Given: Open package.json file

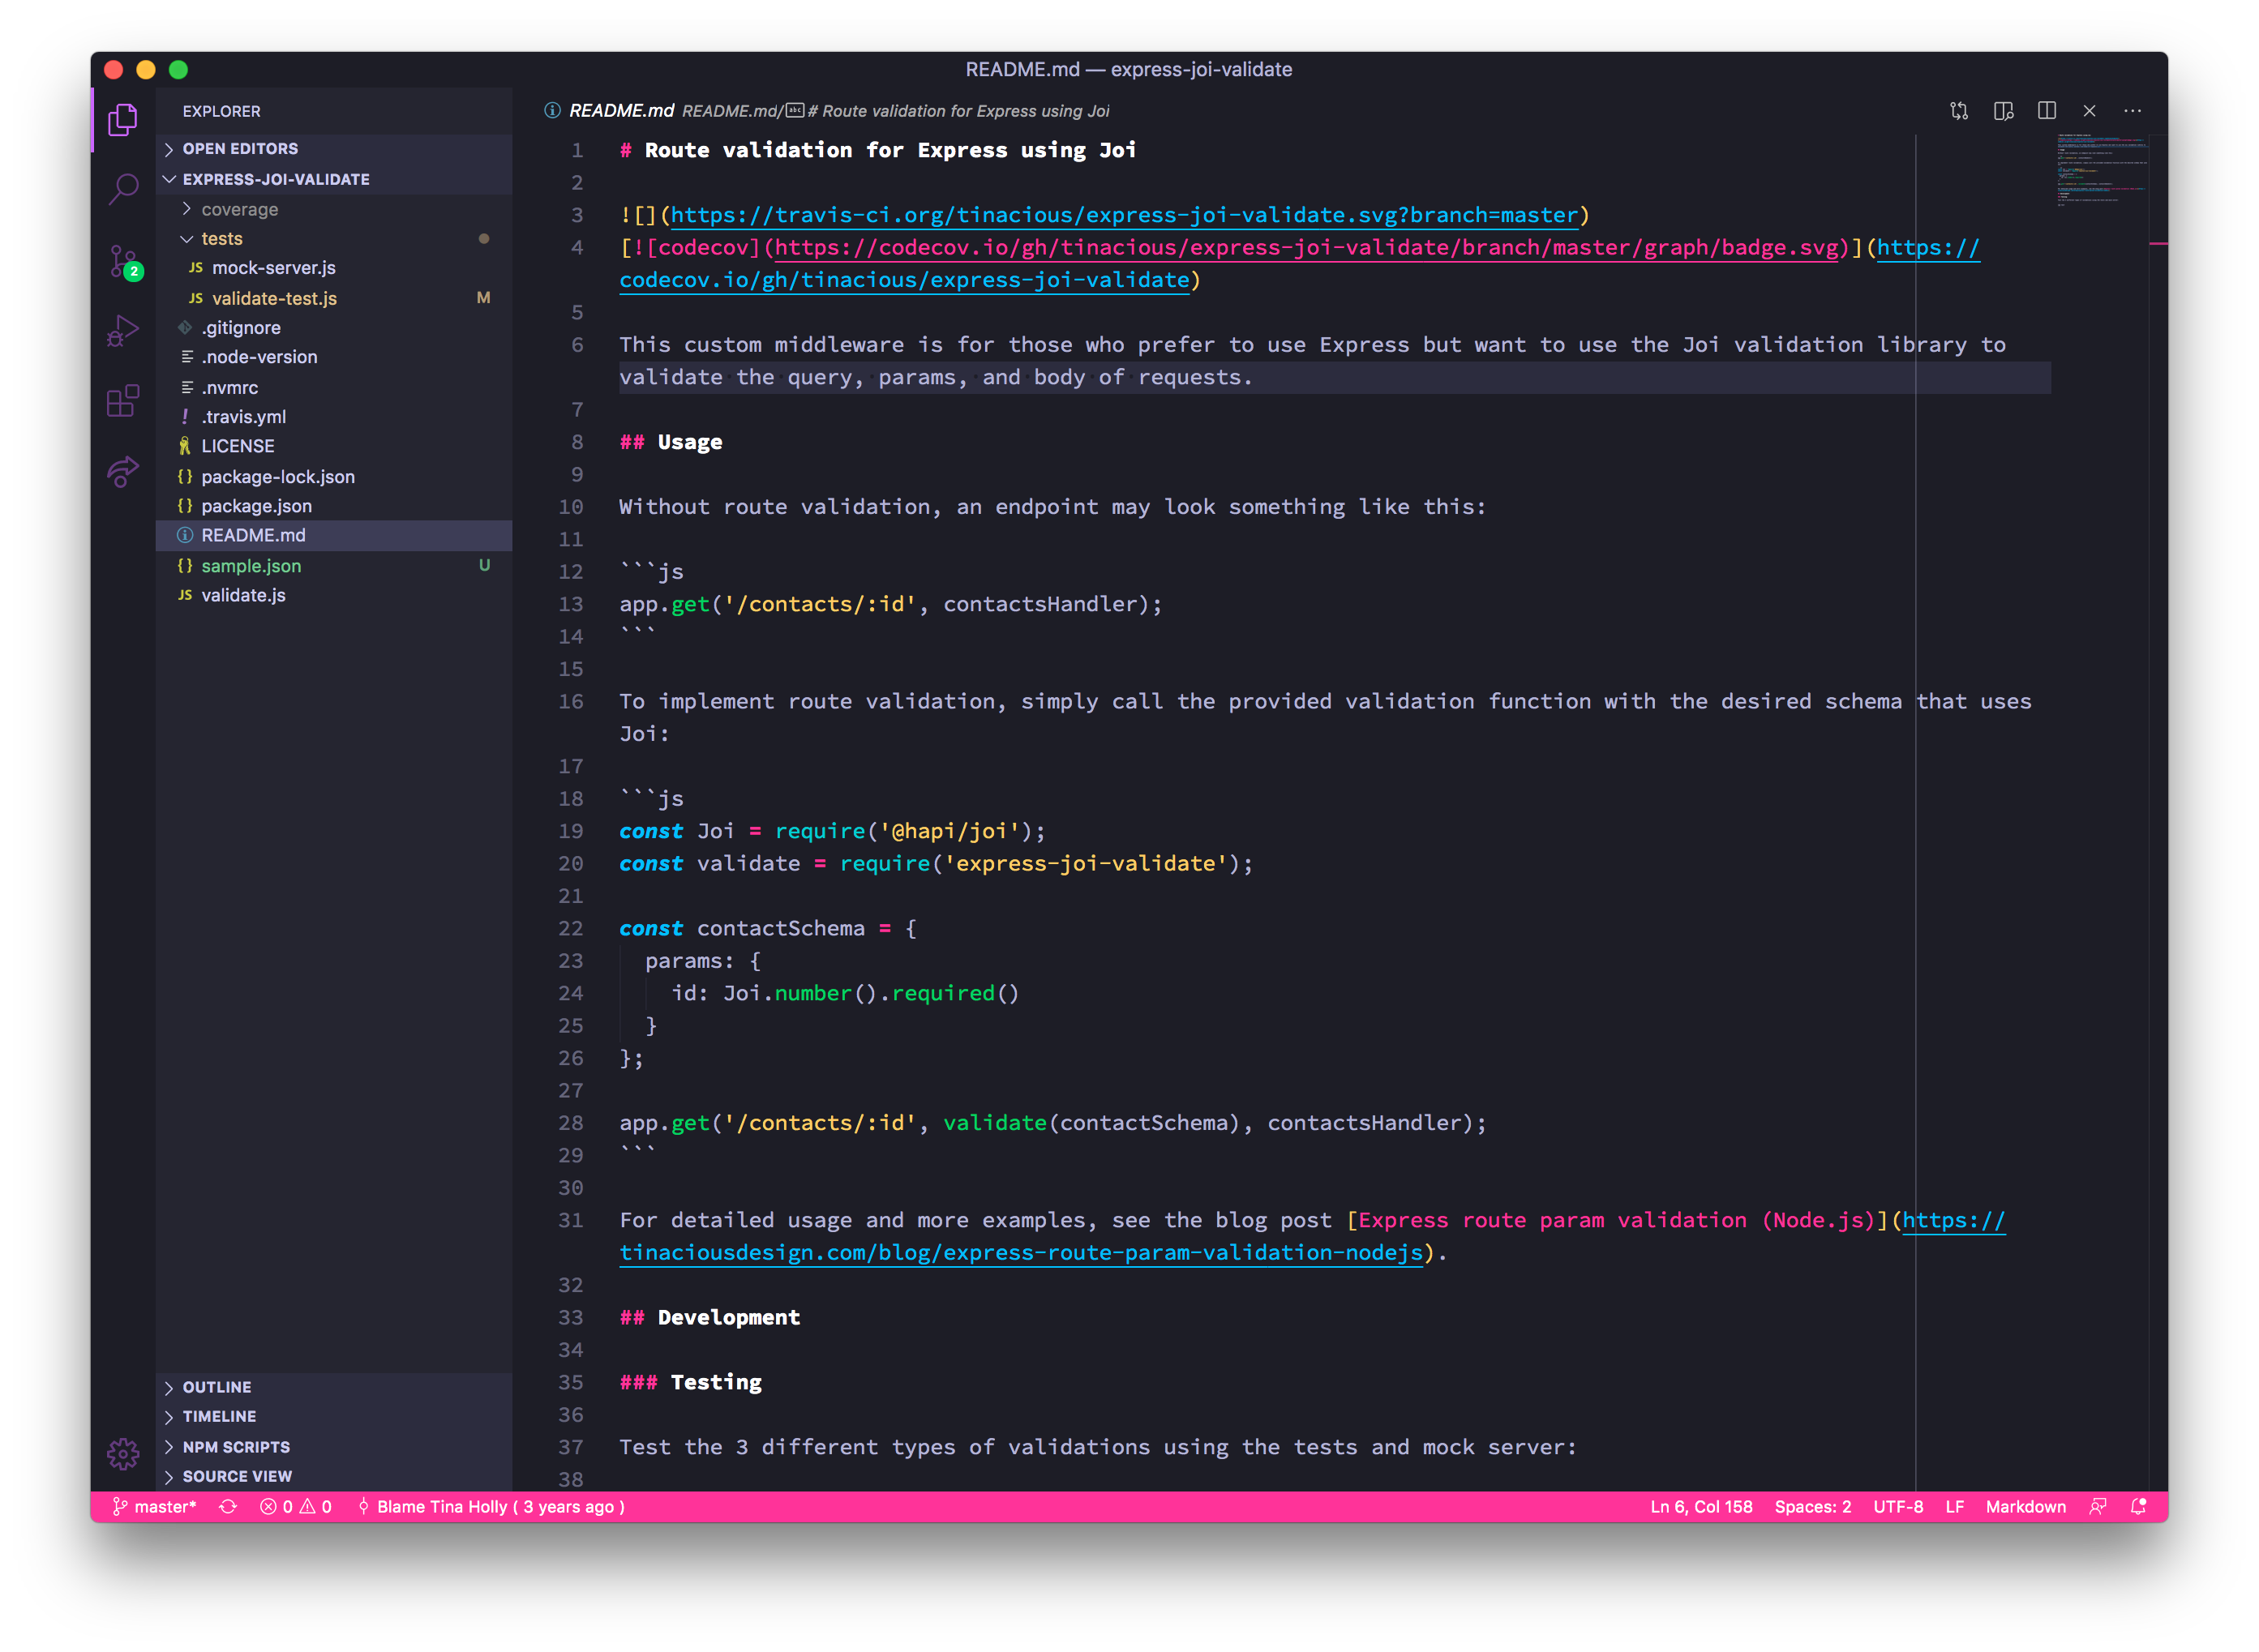Looking at the screenshot, I should (256, 506).
